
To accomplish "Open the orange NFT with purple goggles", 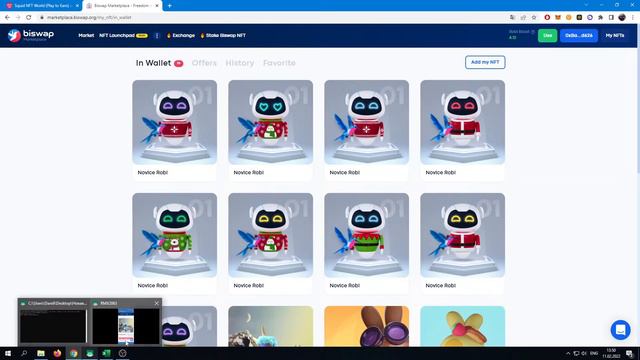I will click(x=367, y=326).
